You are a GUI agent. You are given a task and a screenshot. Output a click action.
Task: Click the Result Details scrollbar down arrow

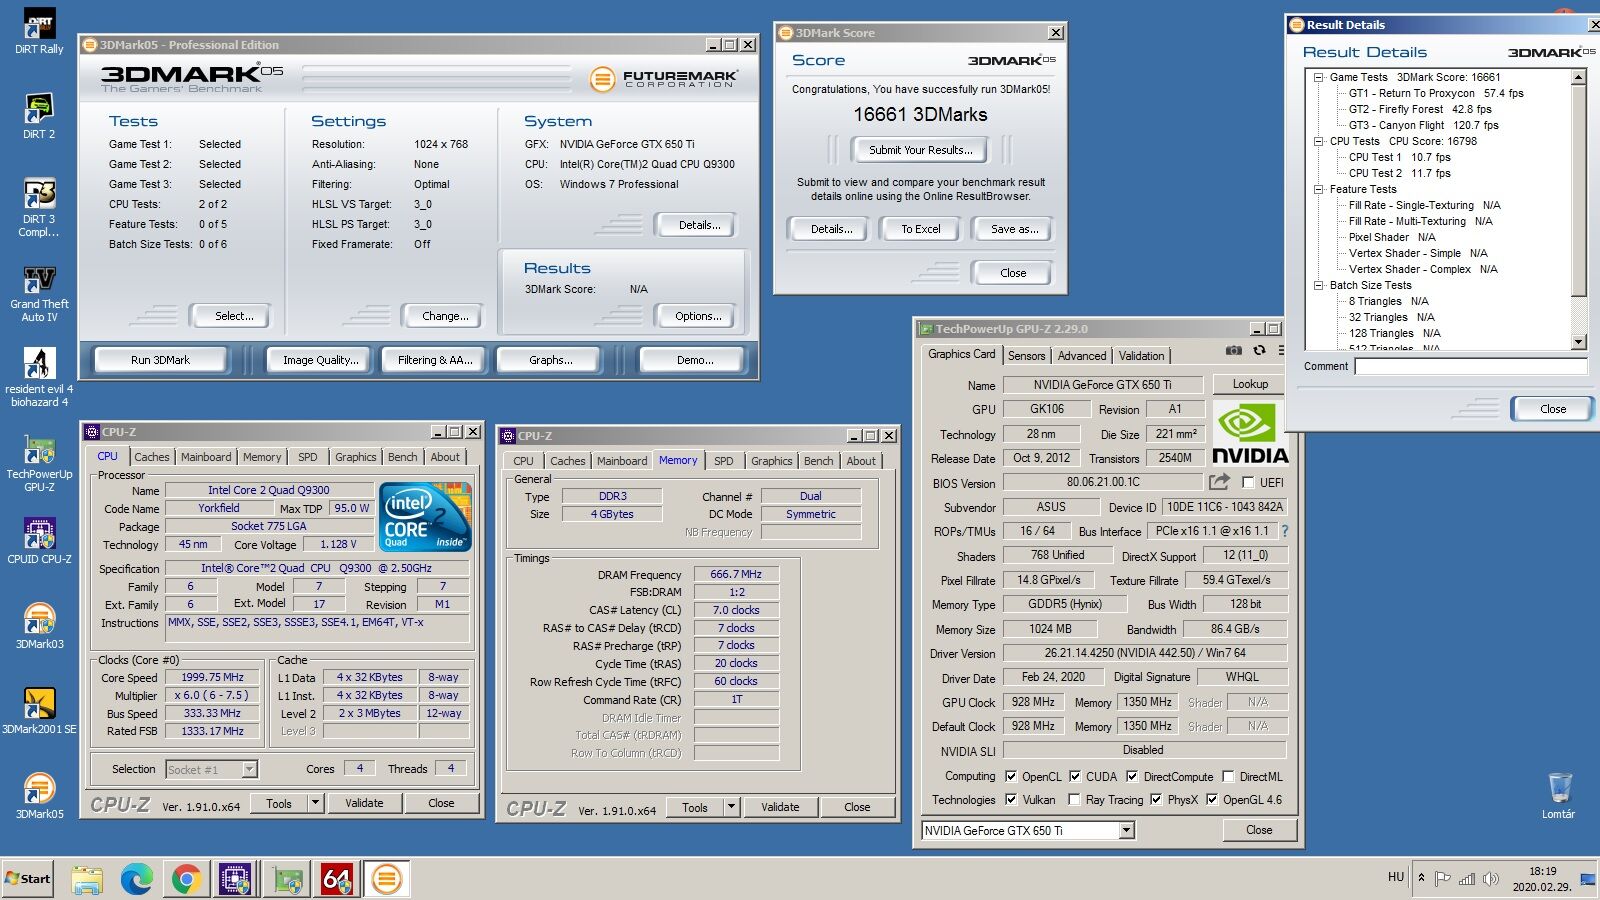pyautogui.click(x=1579, y=342)
